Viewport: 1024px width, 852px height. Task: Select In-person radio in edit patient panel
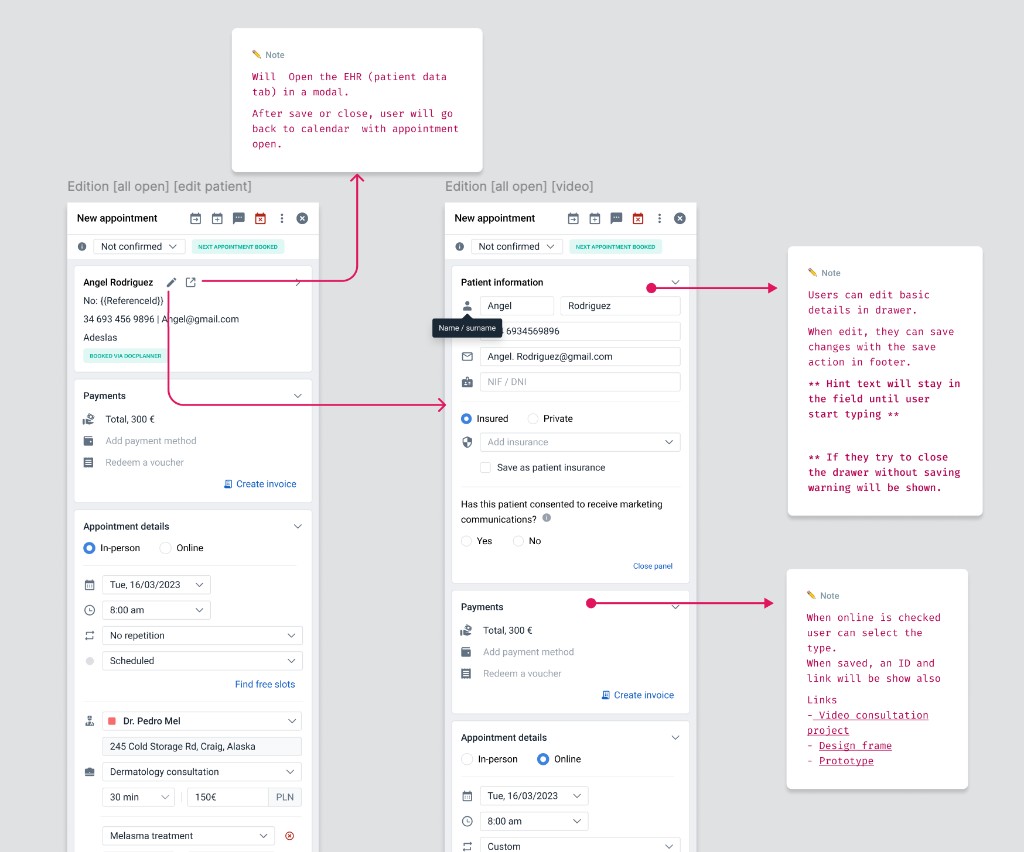point(89,548)
